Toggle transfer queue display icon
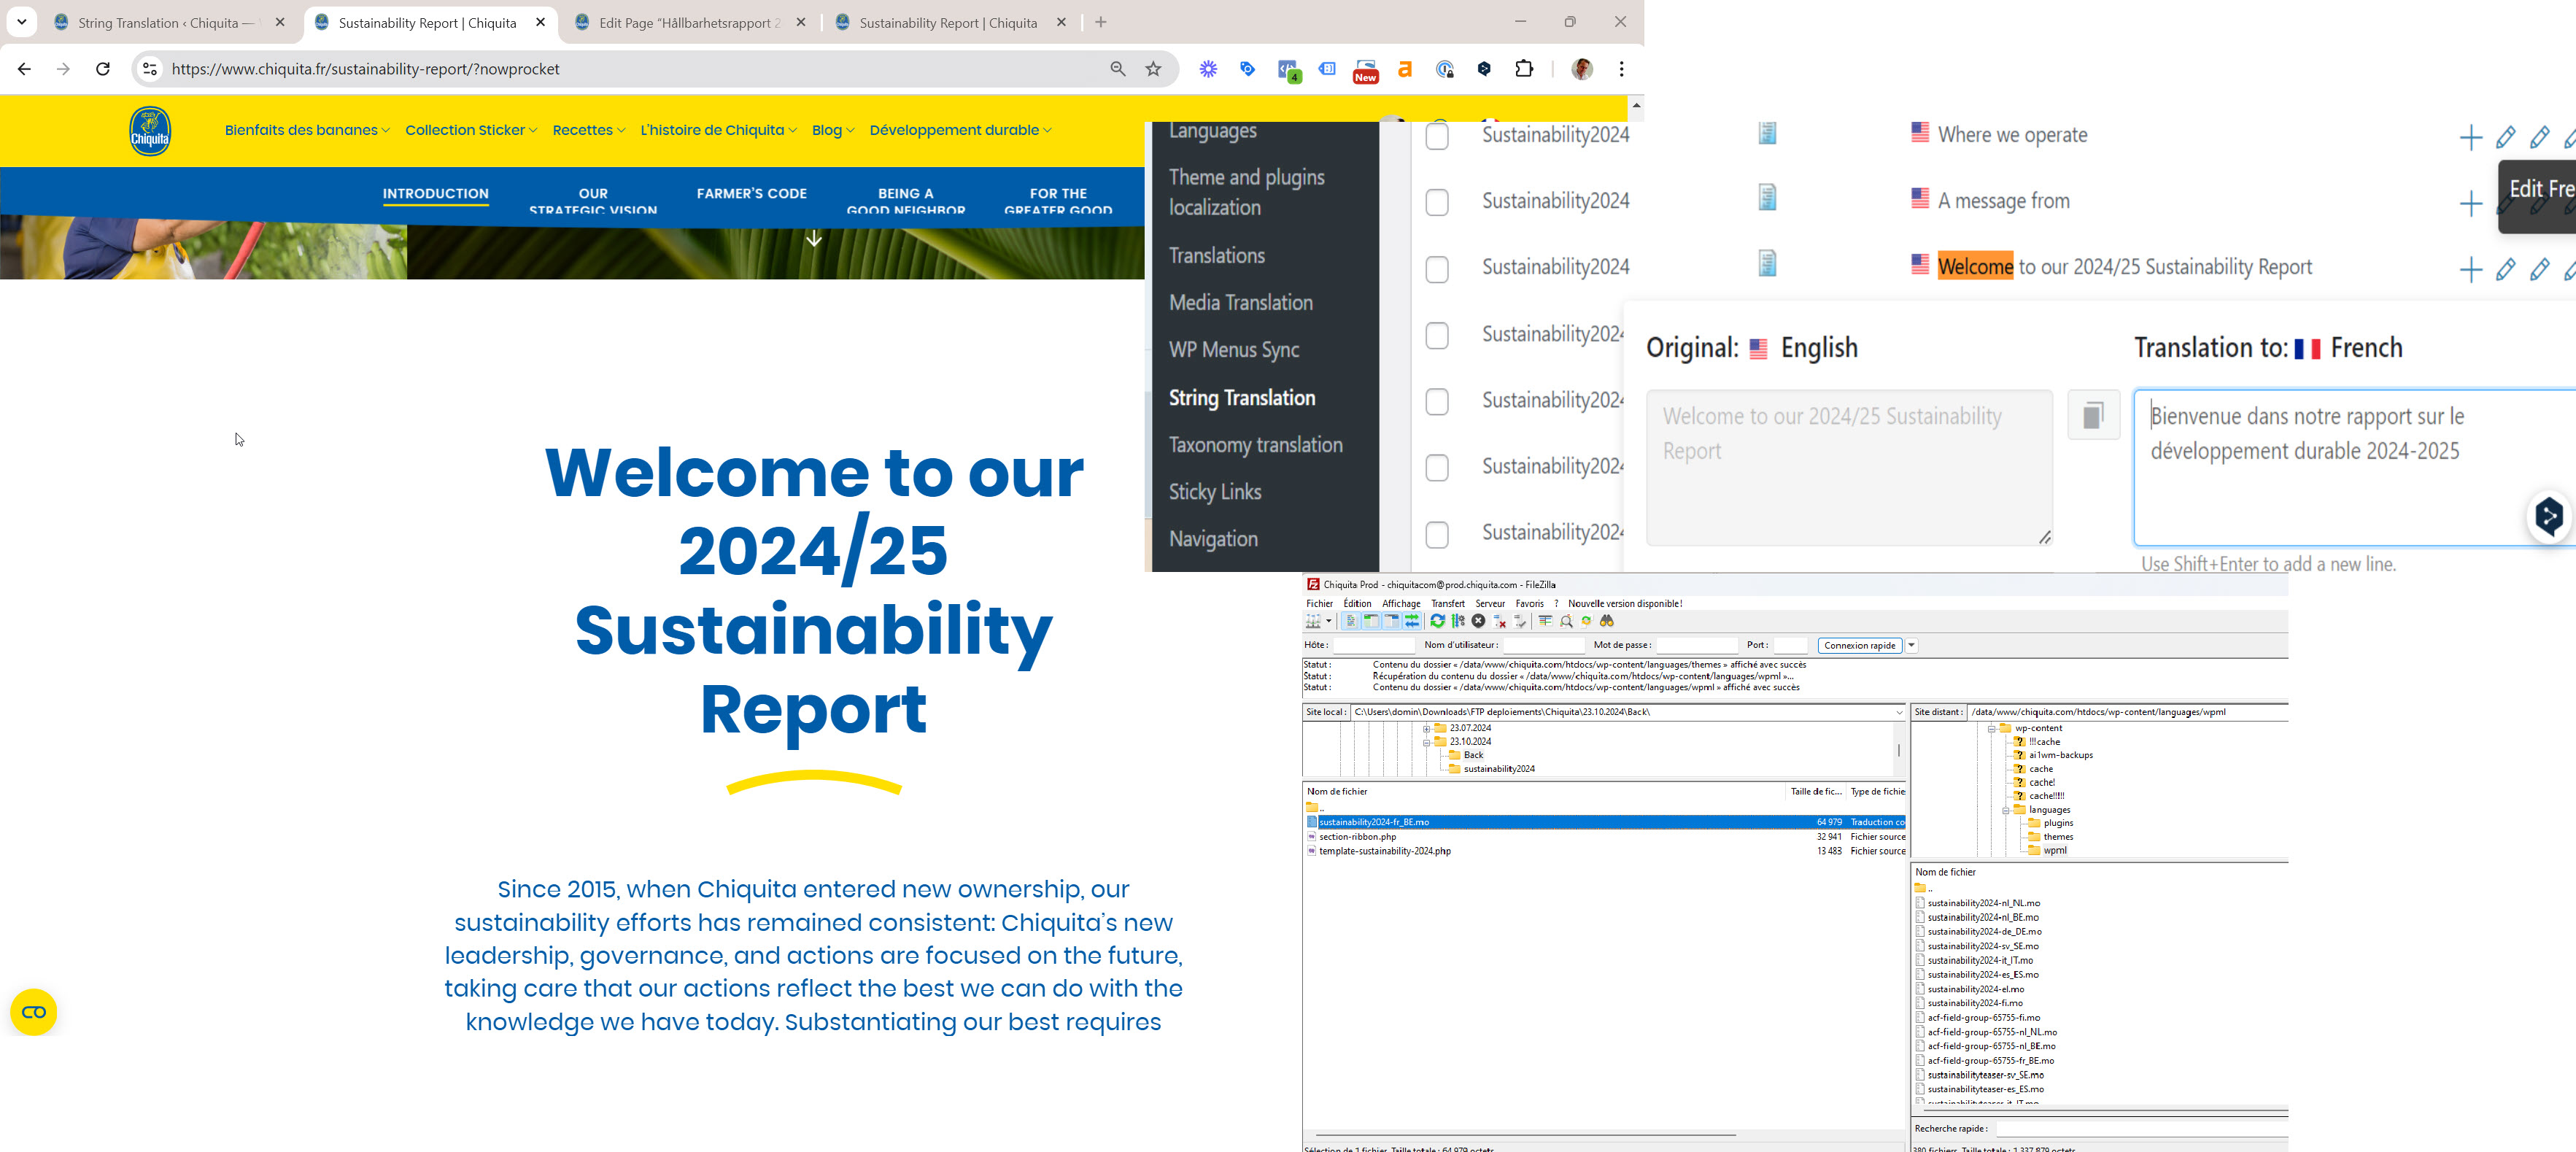 (1412, 621)
